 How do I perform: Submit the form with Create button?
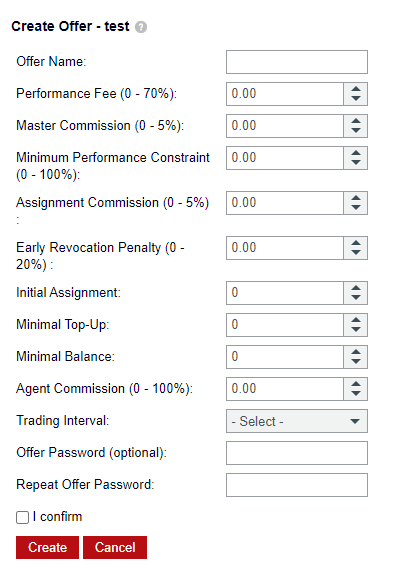point(47,547)
